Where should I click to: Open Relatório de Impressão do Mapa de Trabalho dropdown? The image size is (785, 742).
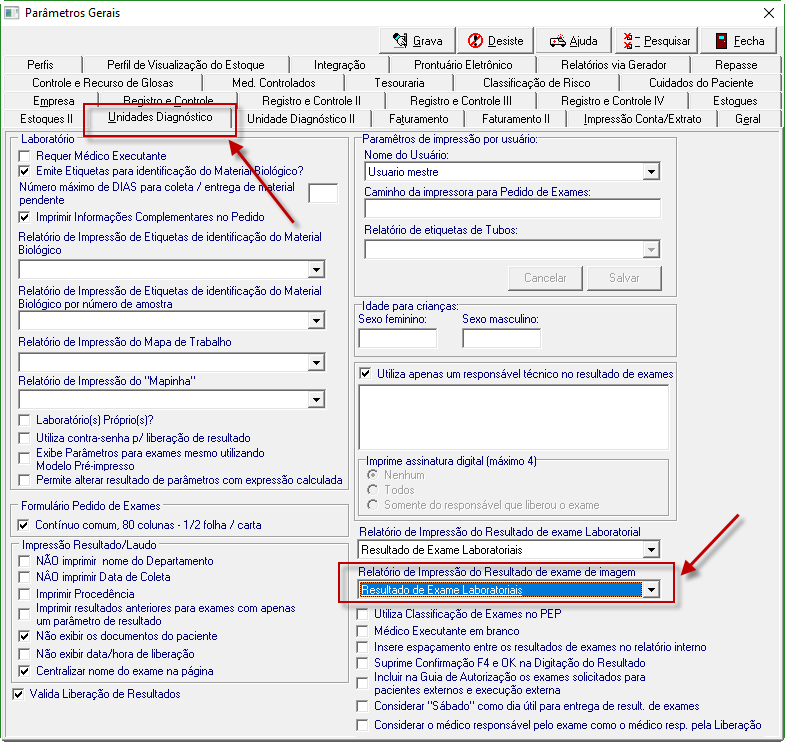(x=316, y=362)
